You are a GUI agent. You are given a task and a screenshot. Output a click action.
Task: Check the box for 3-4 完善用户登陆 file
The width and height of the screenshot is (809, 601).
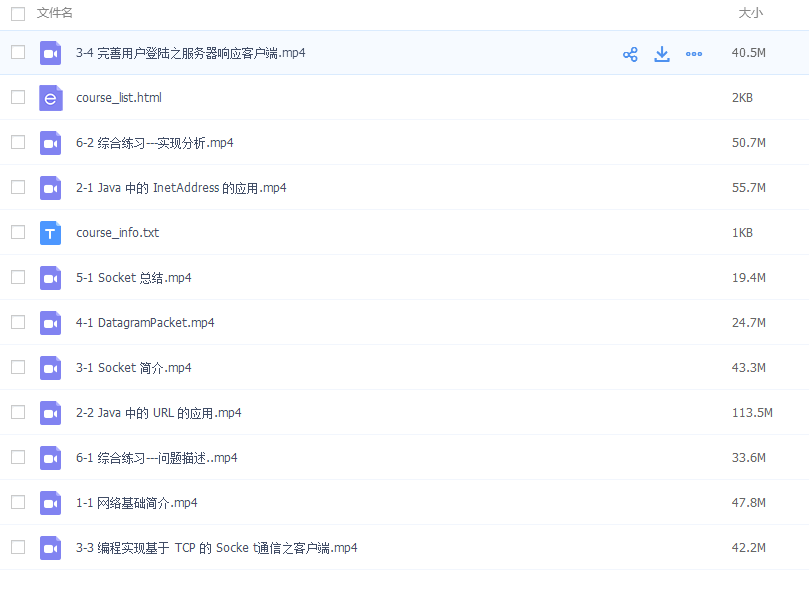(x=18, y=52)
